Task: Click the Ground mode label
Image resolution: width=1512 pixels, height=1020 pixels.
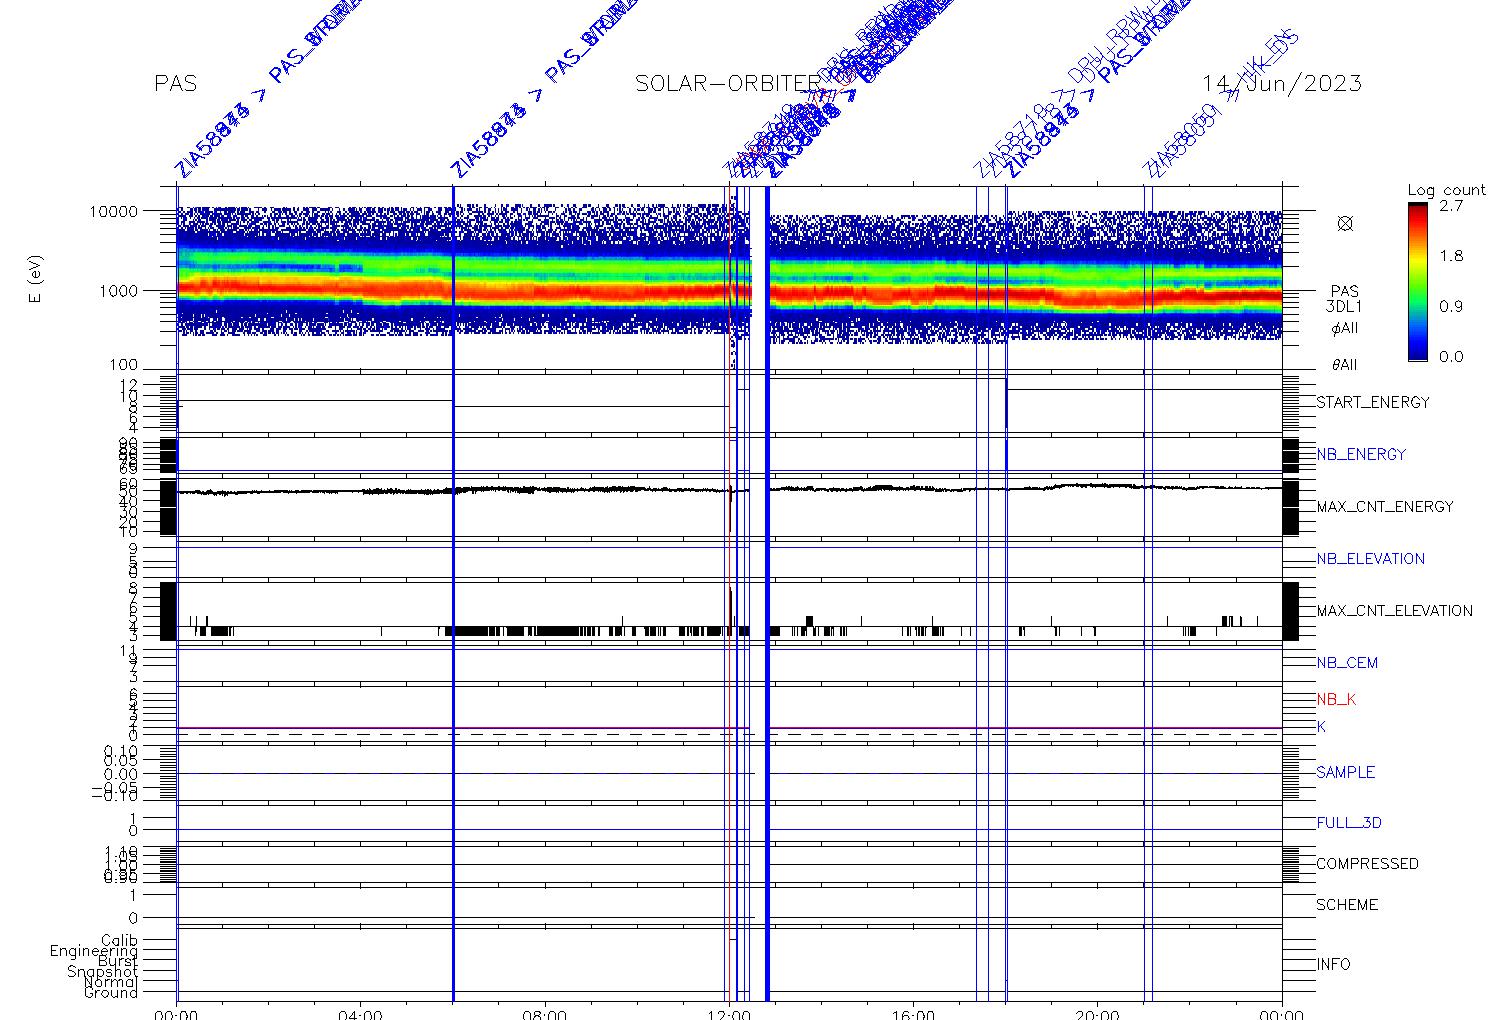Action: pos(111,992)
